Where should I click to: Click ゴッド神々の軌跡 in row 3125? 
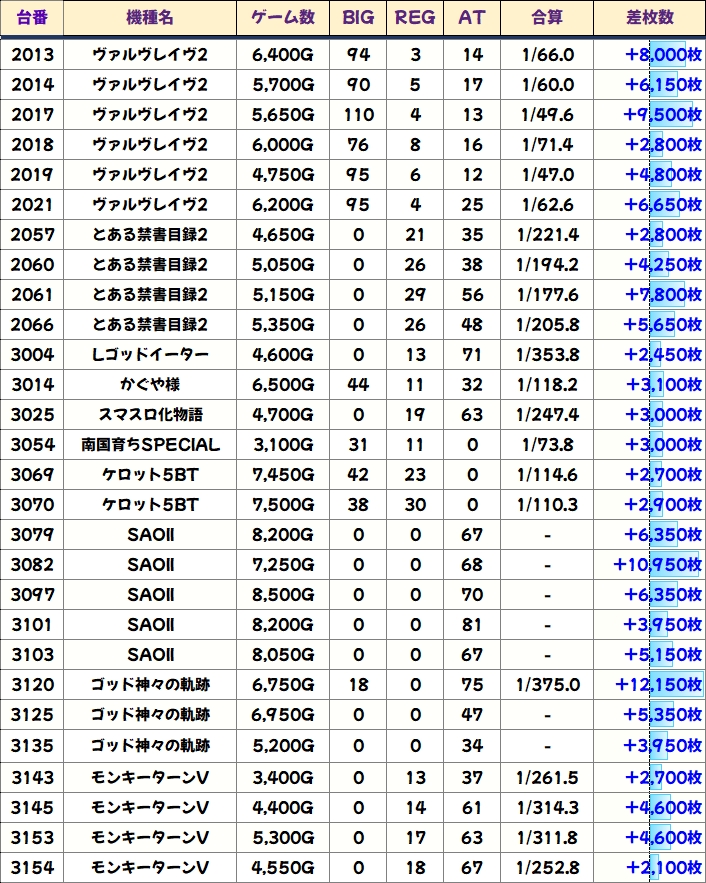click(x=150, y=715)
